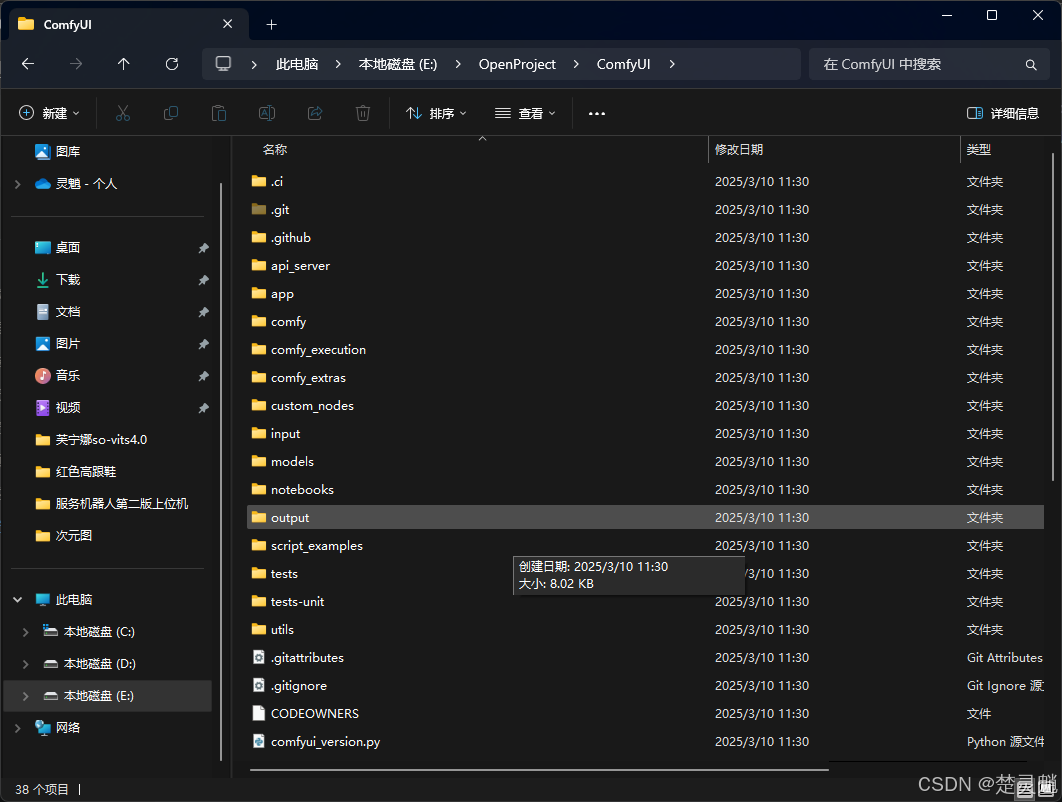Click the pin icon next to 桌面
The image size is (1062, 802).
tap(203, 248)
